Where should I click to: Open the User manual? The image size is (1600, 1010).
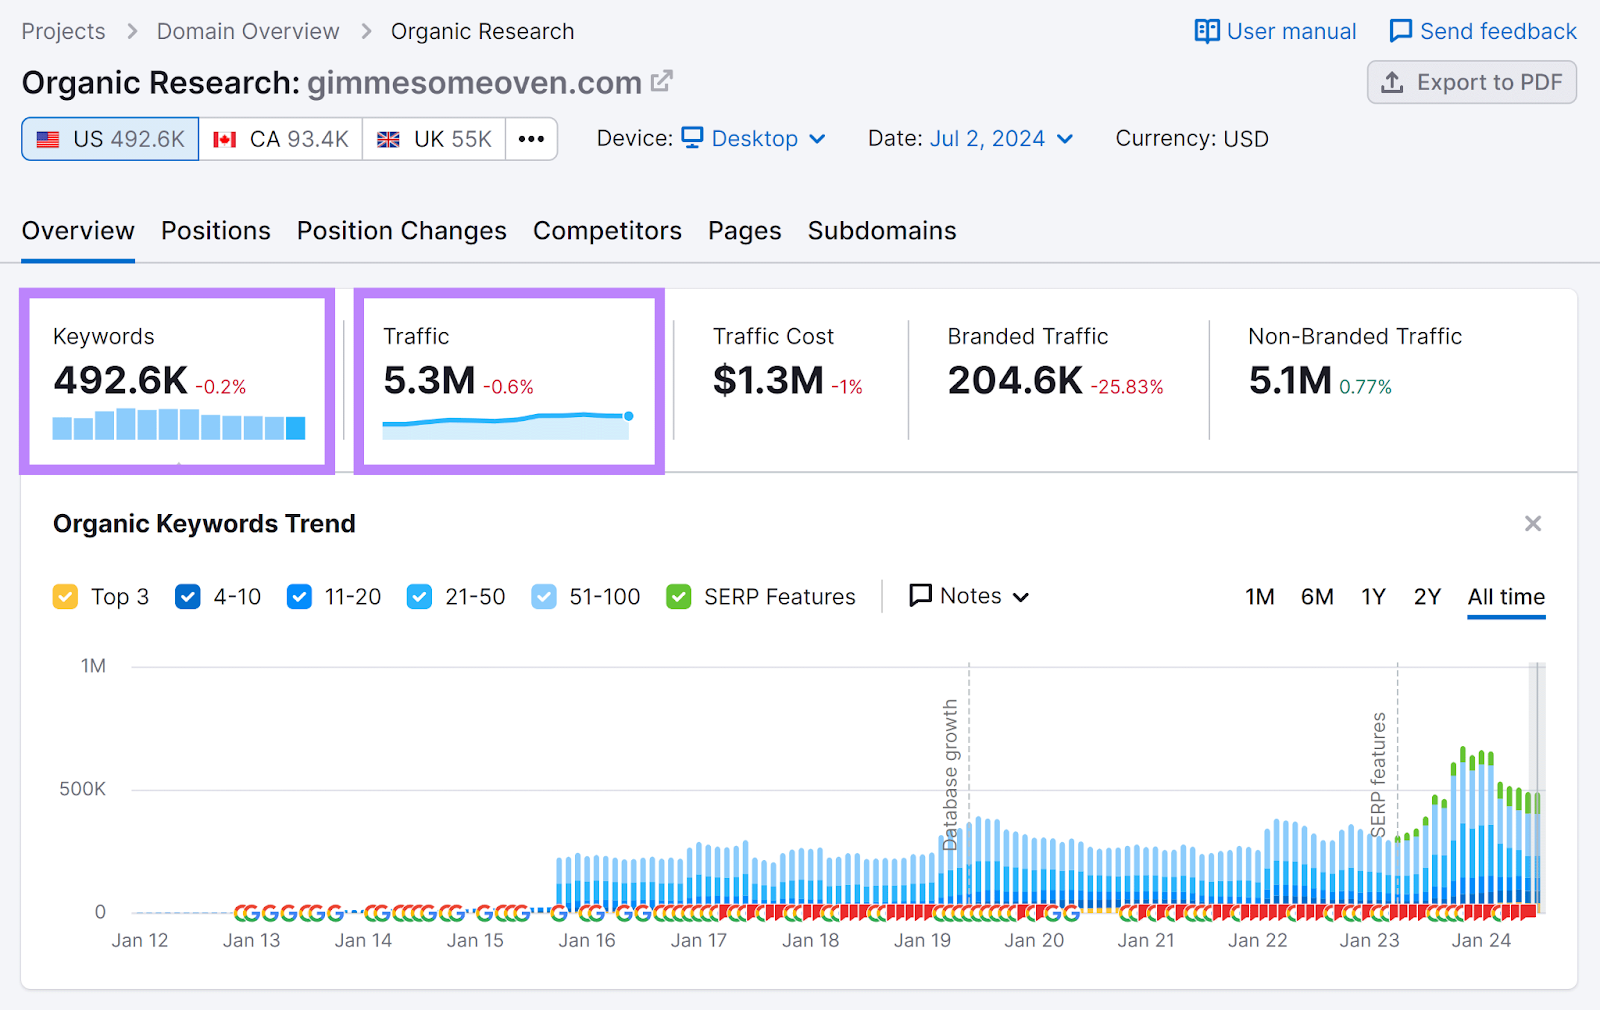1274,31
